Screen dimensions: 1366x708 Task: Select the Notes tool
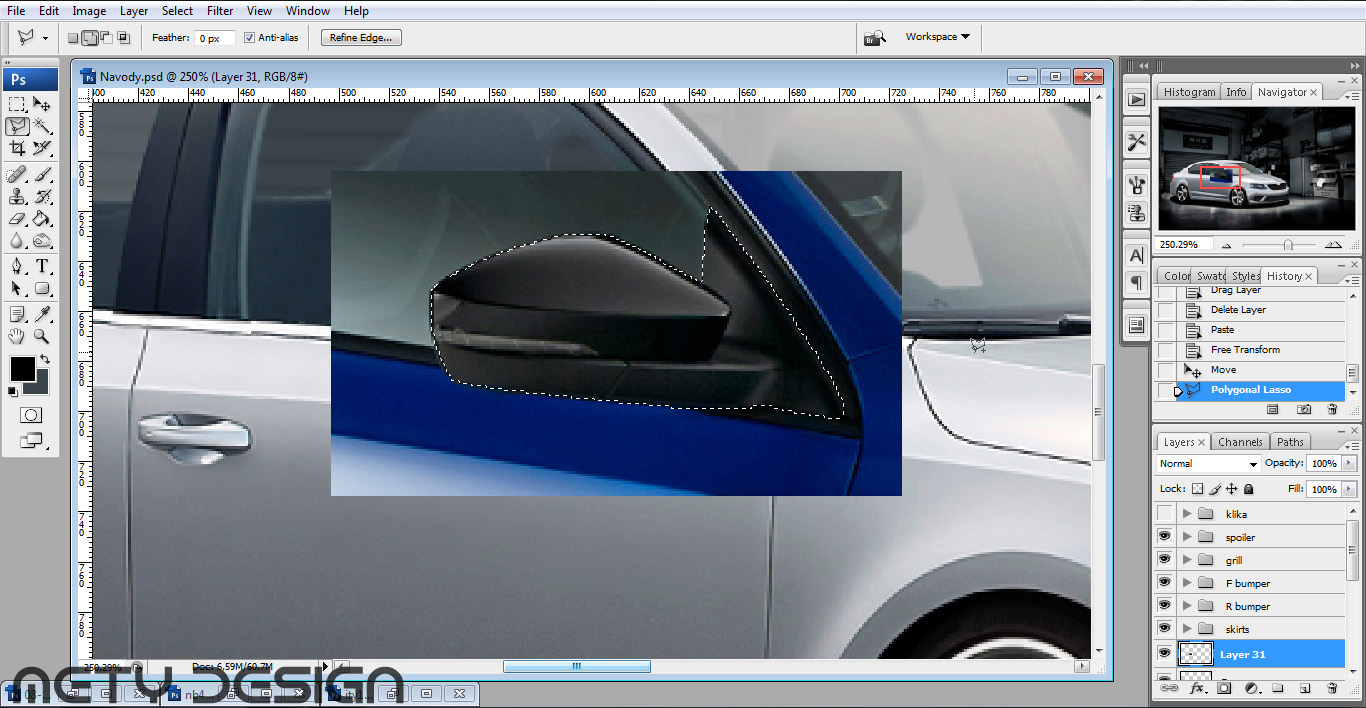point(17,315)
